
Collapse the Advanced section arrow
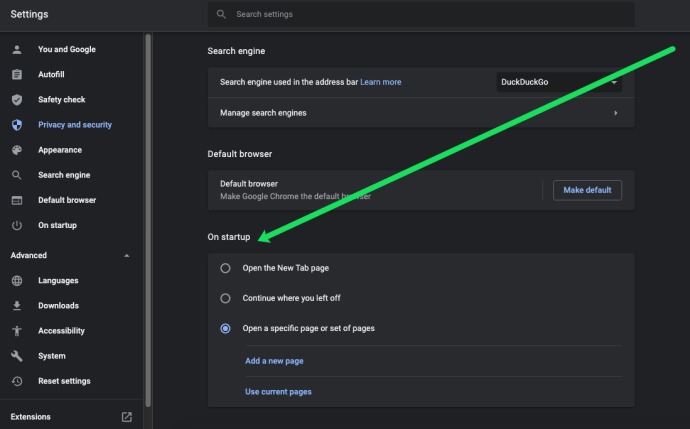127,256
